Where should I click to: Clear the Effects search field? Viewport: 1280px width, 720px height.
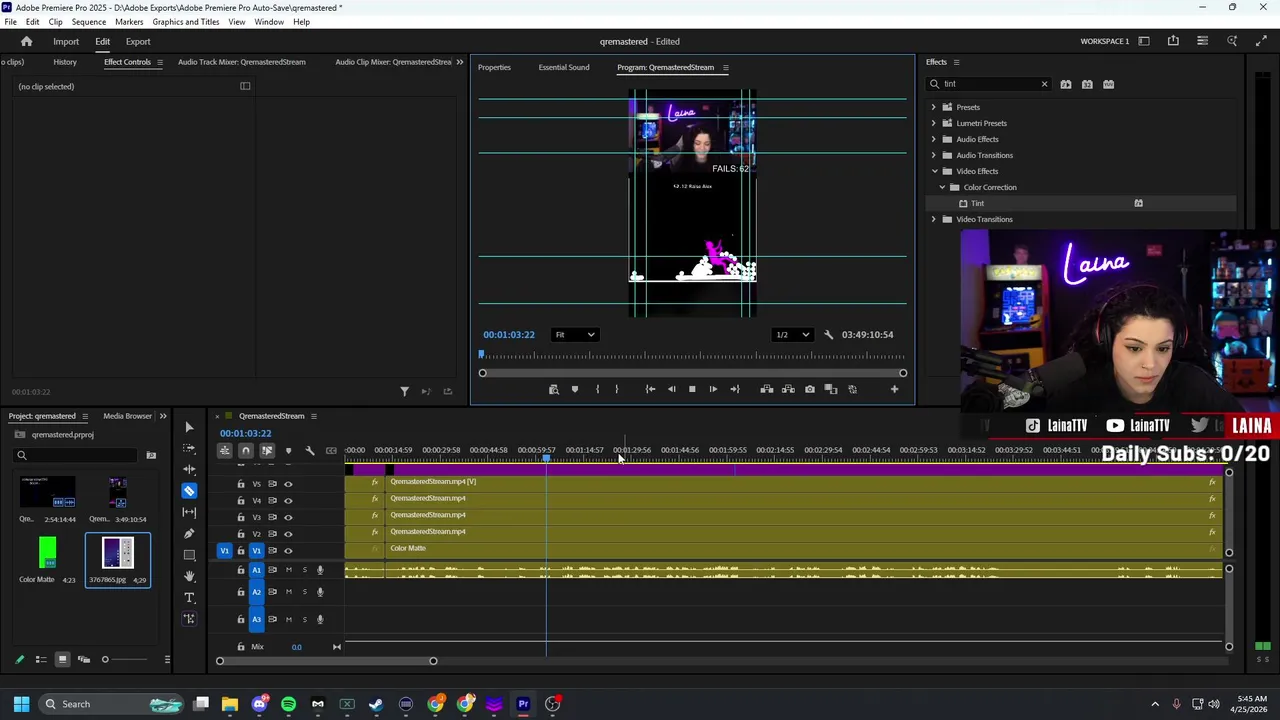pyautogui.click(x=1044, y=84)
